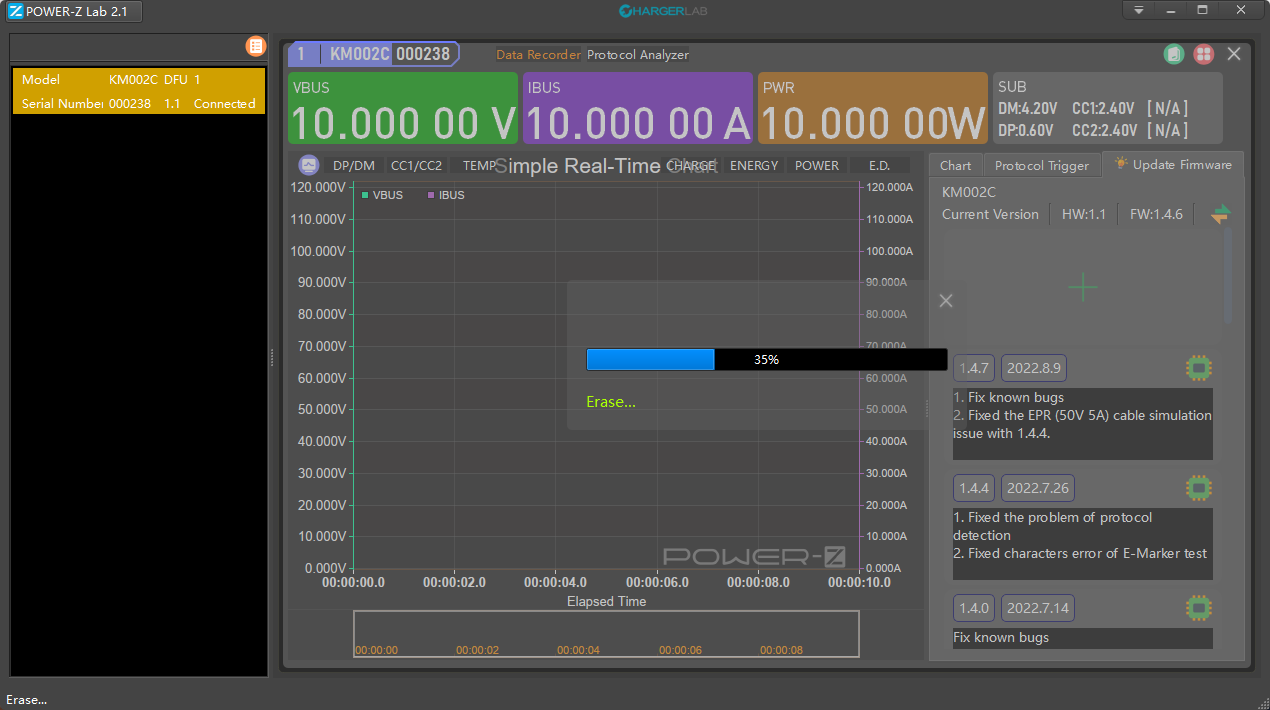Click the 2022.8.9 date button

[1033, 367]
